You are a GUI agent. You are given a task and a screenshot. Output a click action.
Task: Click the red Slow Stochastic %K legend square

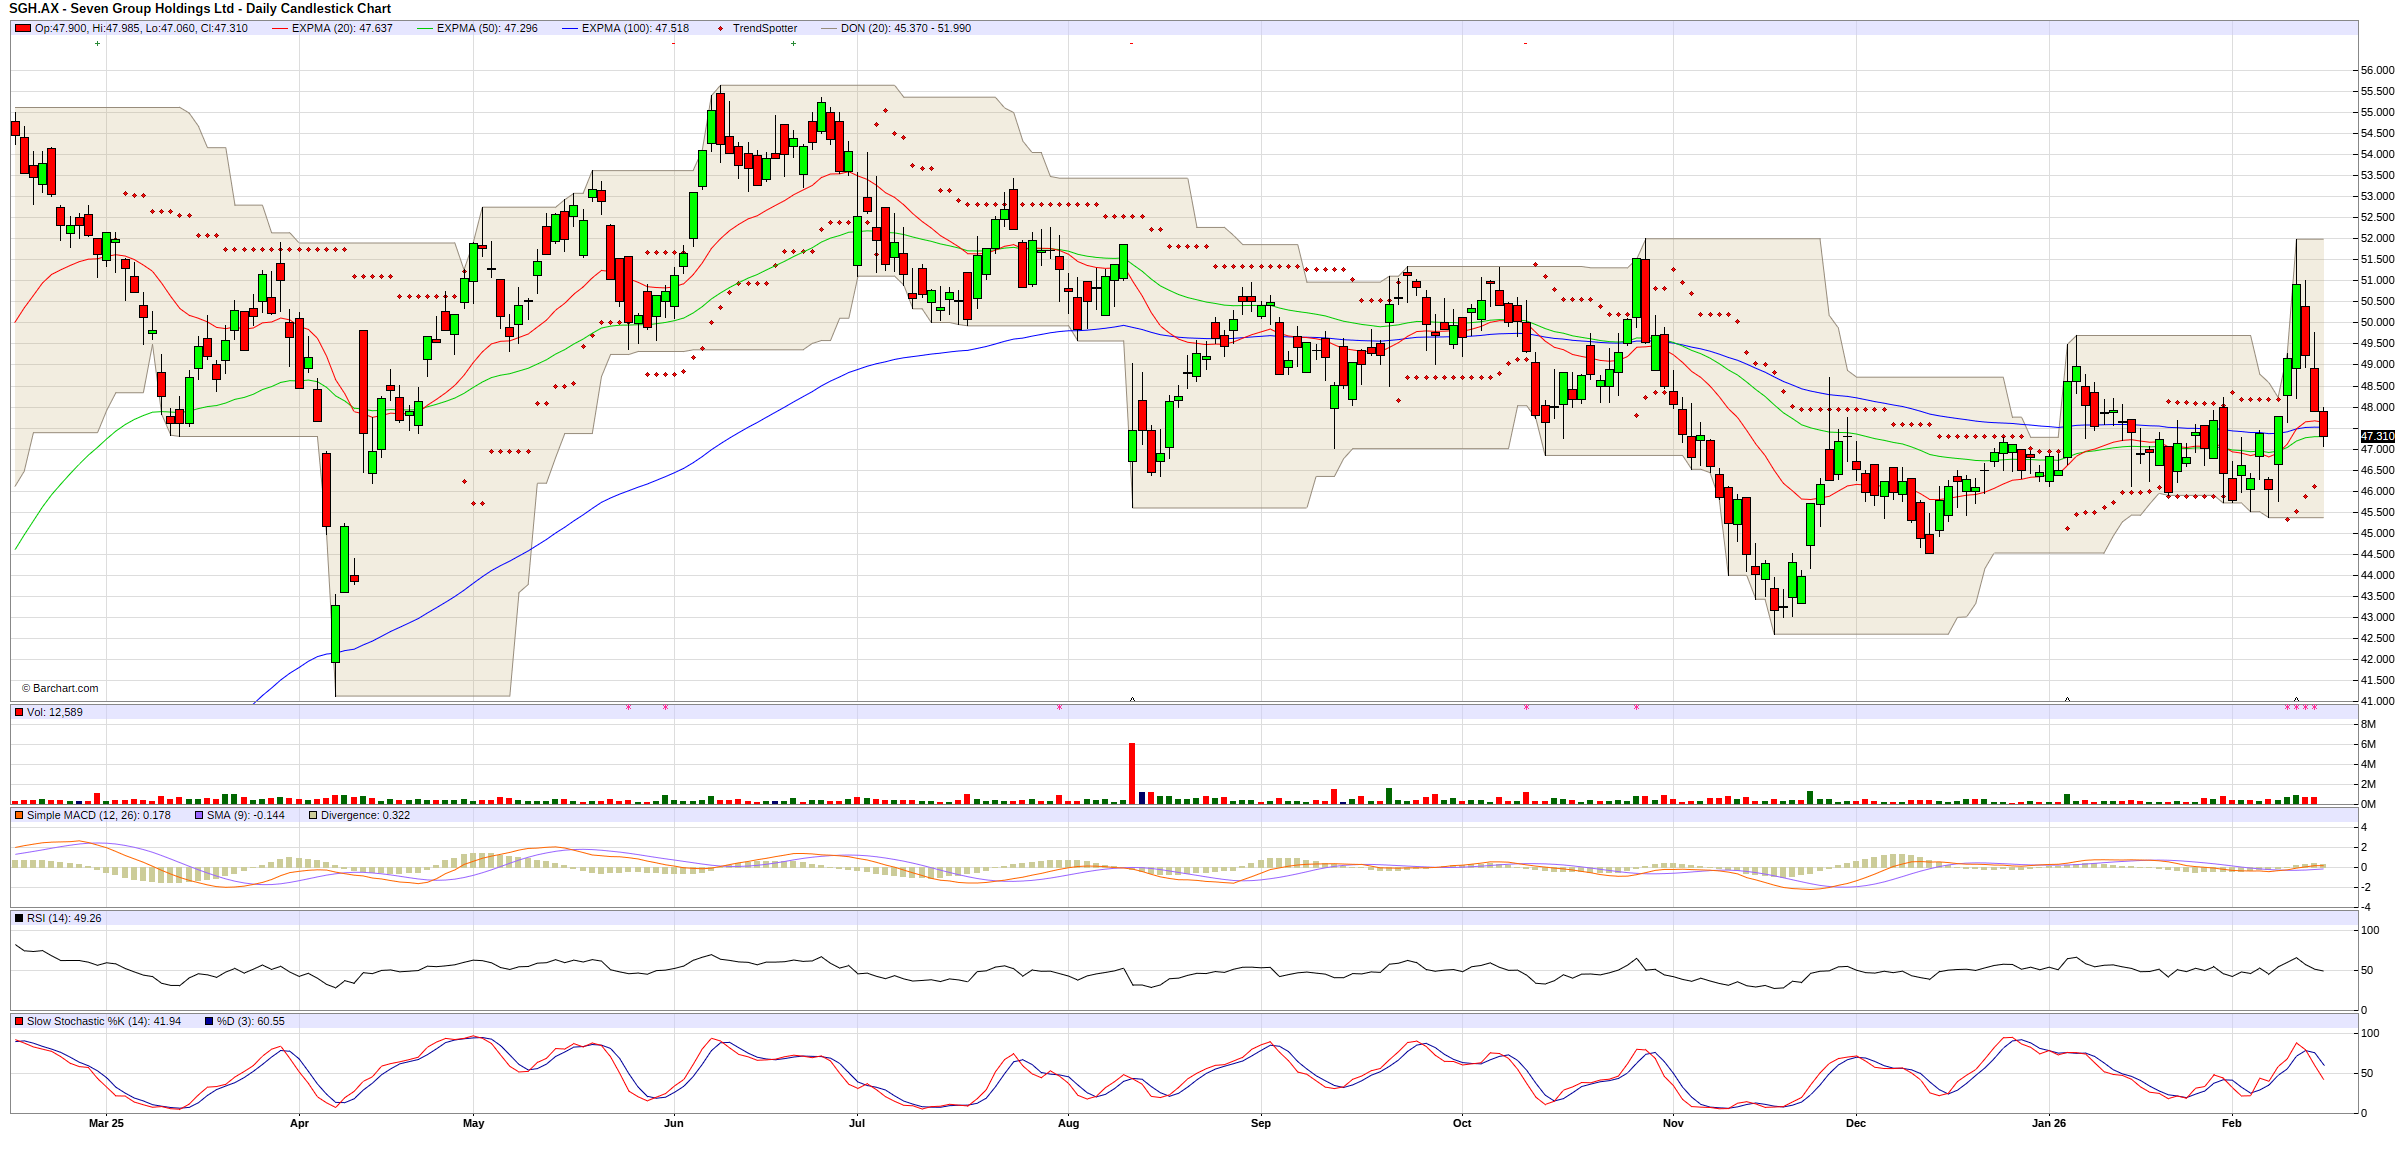(x=19, y=1021)
